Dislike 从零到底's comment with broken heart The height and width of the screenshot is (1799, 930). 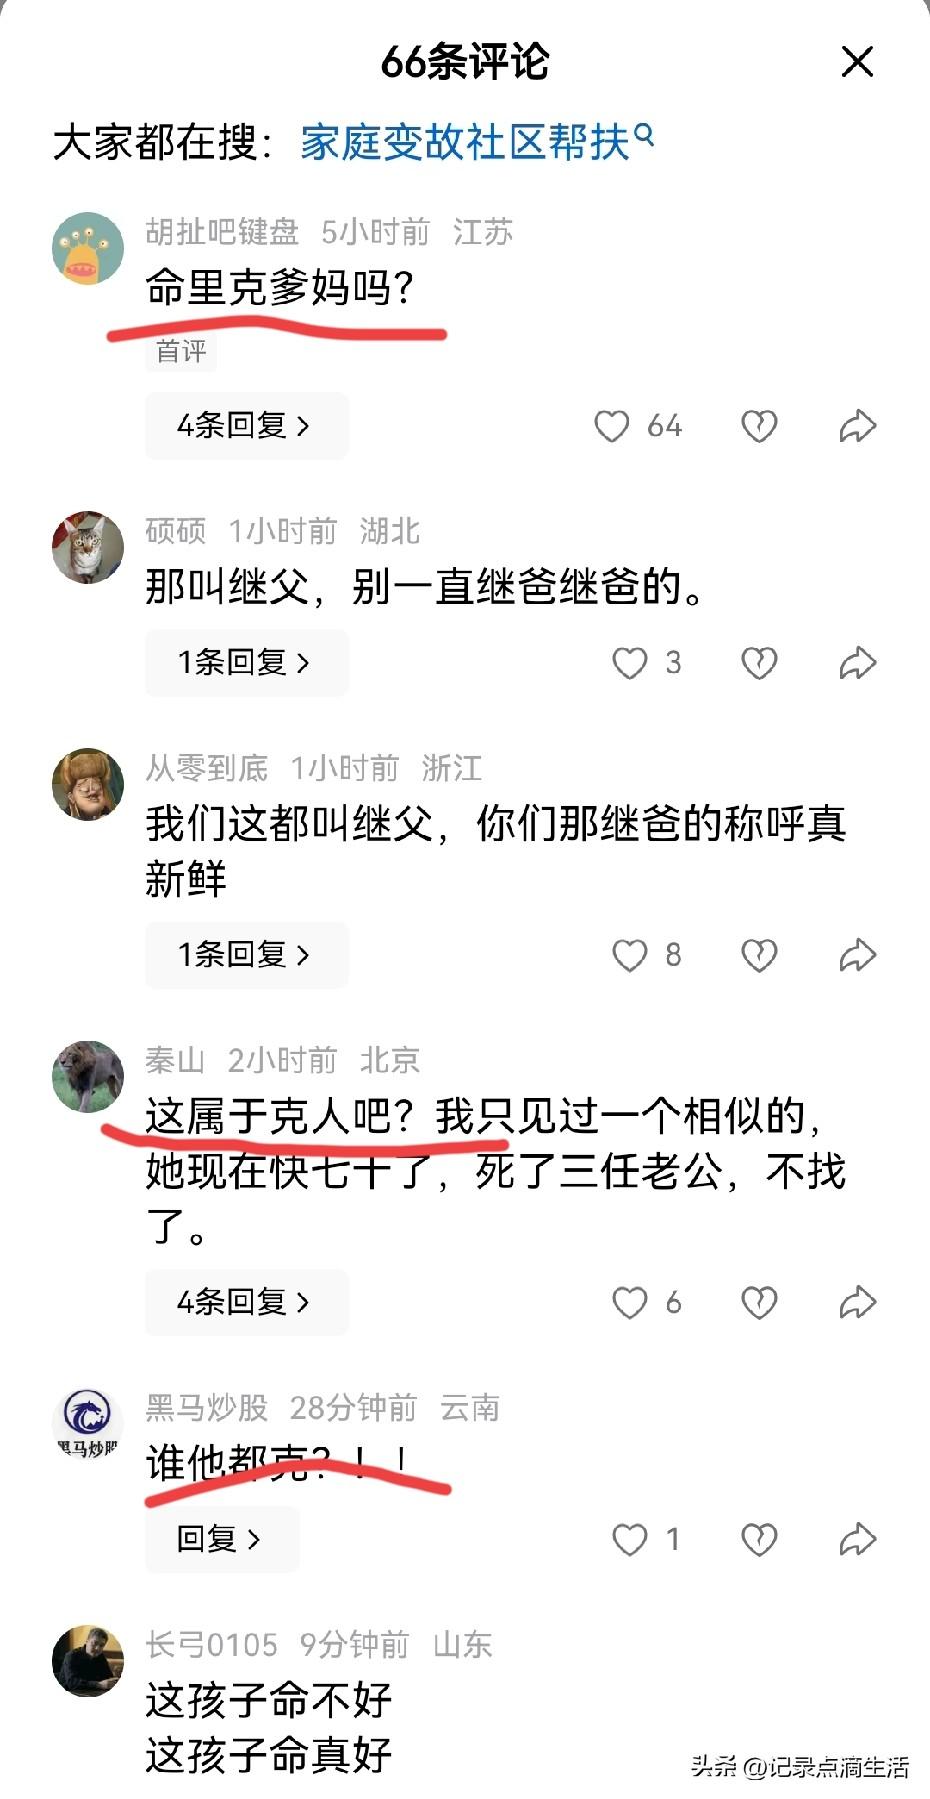(759, 955)
